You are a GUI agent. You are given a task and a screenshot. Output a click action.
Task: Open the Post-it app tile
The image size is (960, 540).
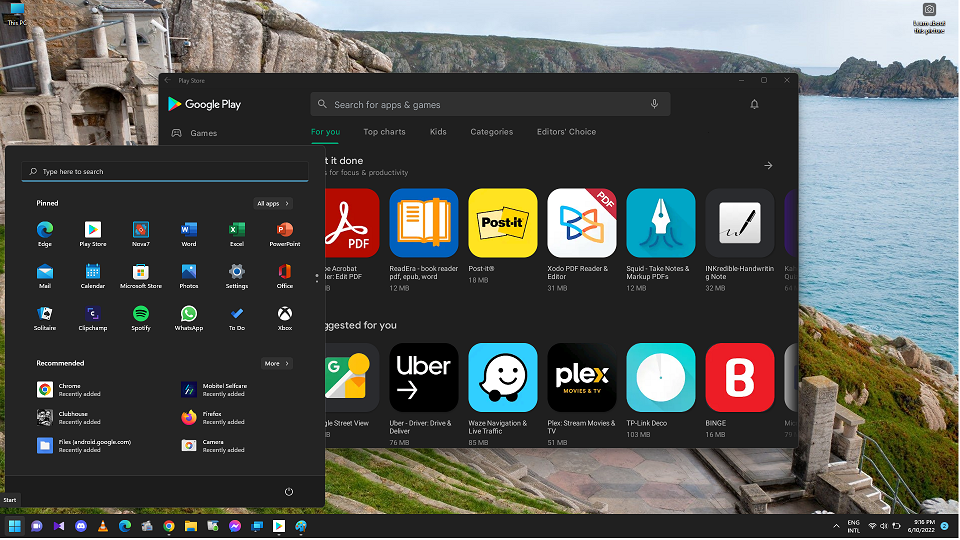(x=503, y=223)
